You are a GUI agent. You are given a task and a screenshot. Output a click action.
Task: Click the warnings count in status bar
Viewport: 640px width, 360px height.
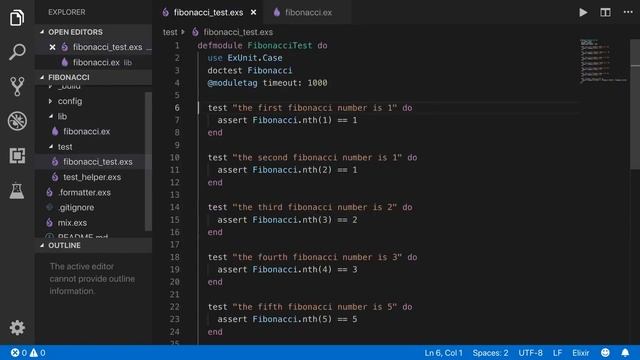37,353
